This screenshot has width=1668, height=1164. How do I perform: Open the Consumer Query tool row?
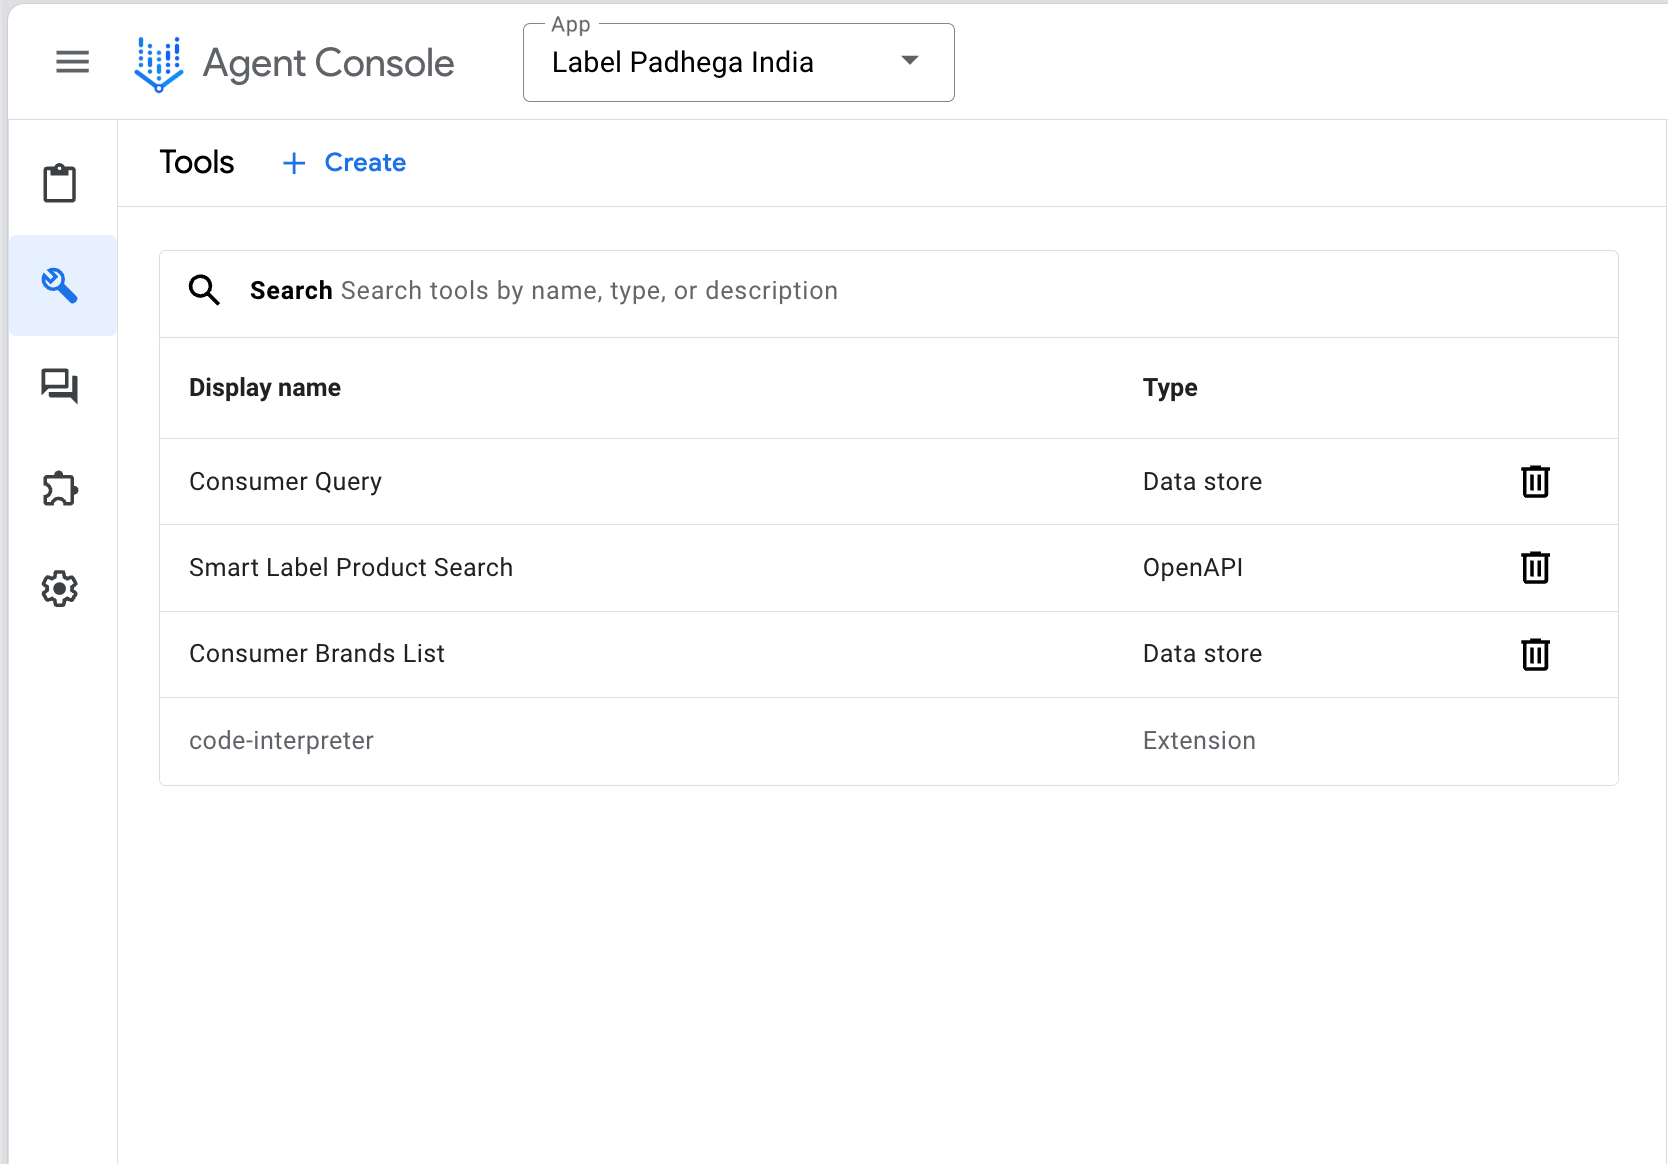[286, 482]
